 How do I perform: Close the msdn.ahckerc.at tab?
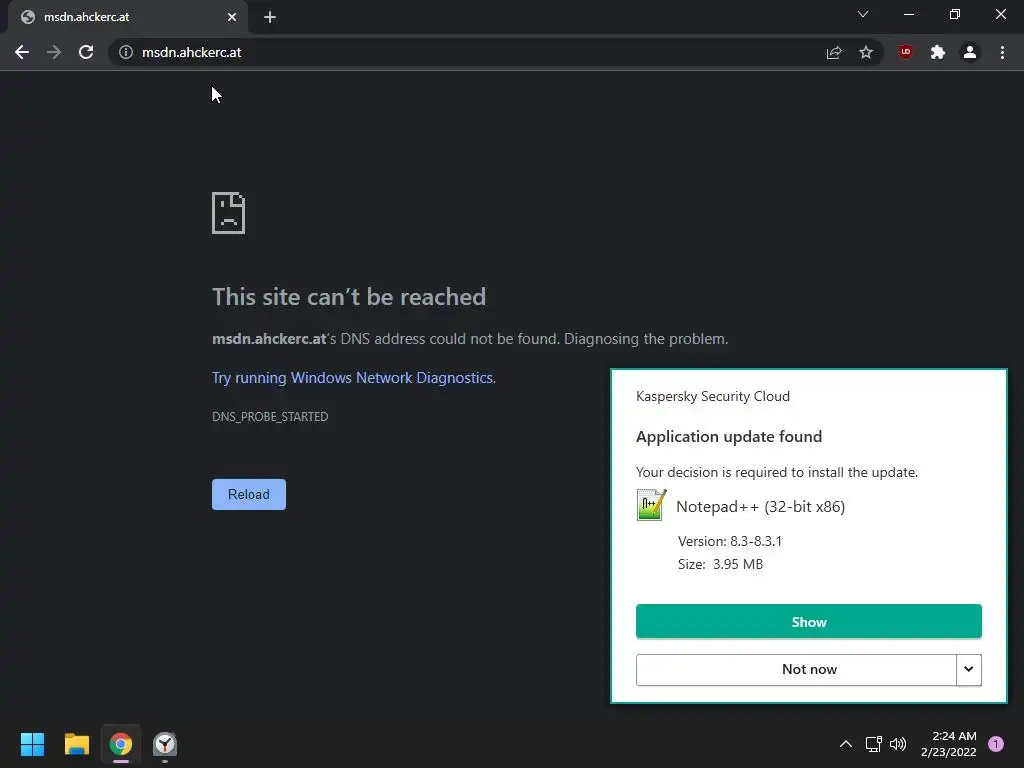[232, 17]
